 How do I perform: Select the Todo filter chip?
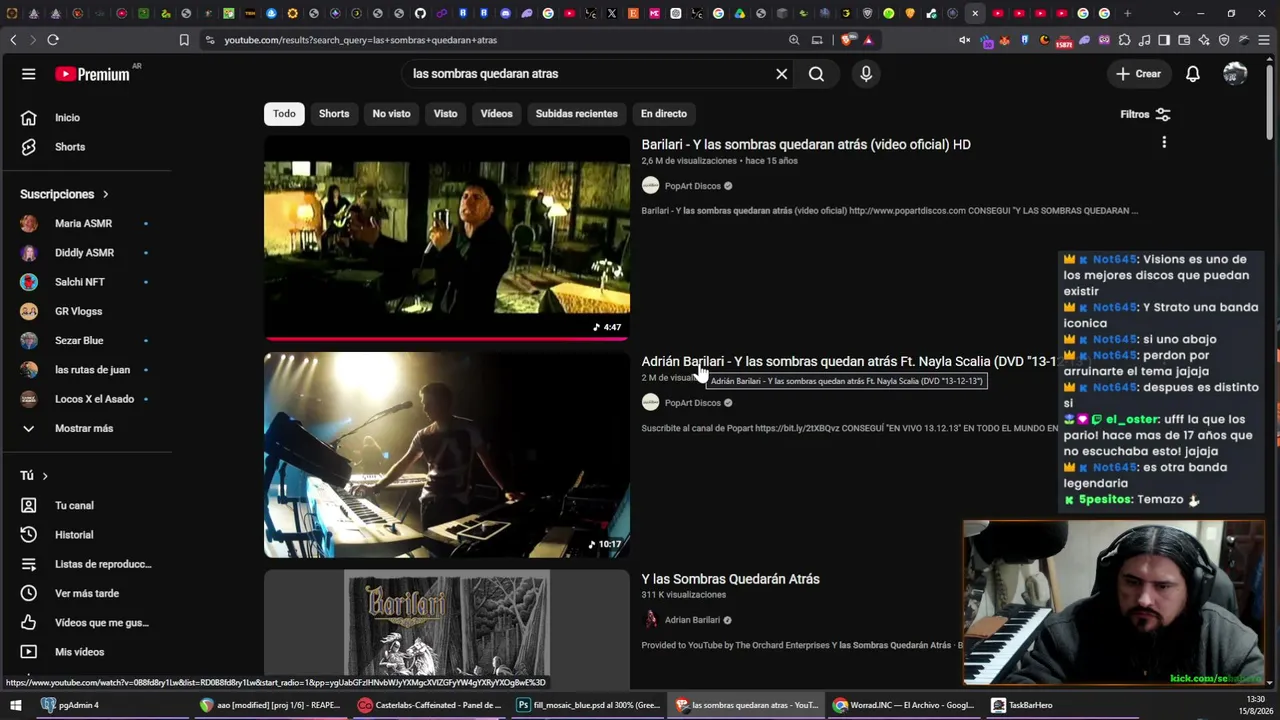[x=284, y=114]
